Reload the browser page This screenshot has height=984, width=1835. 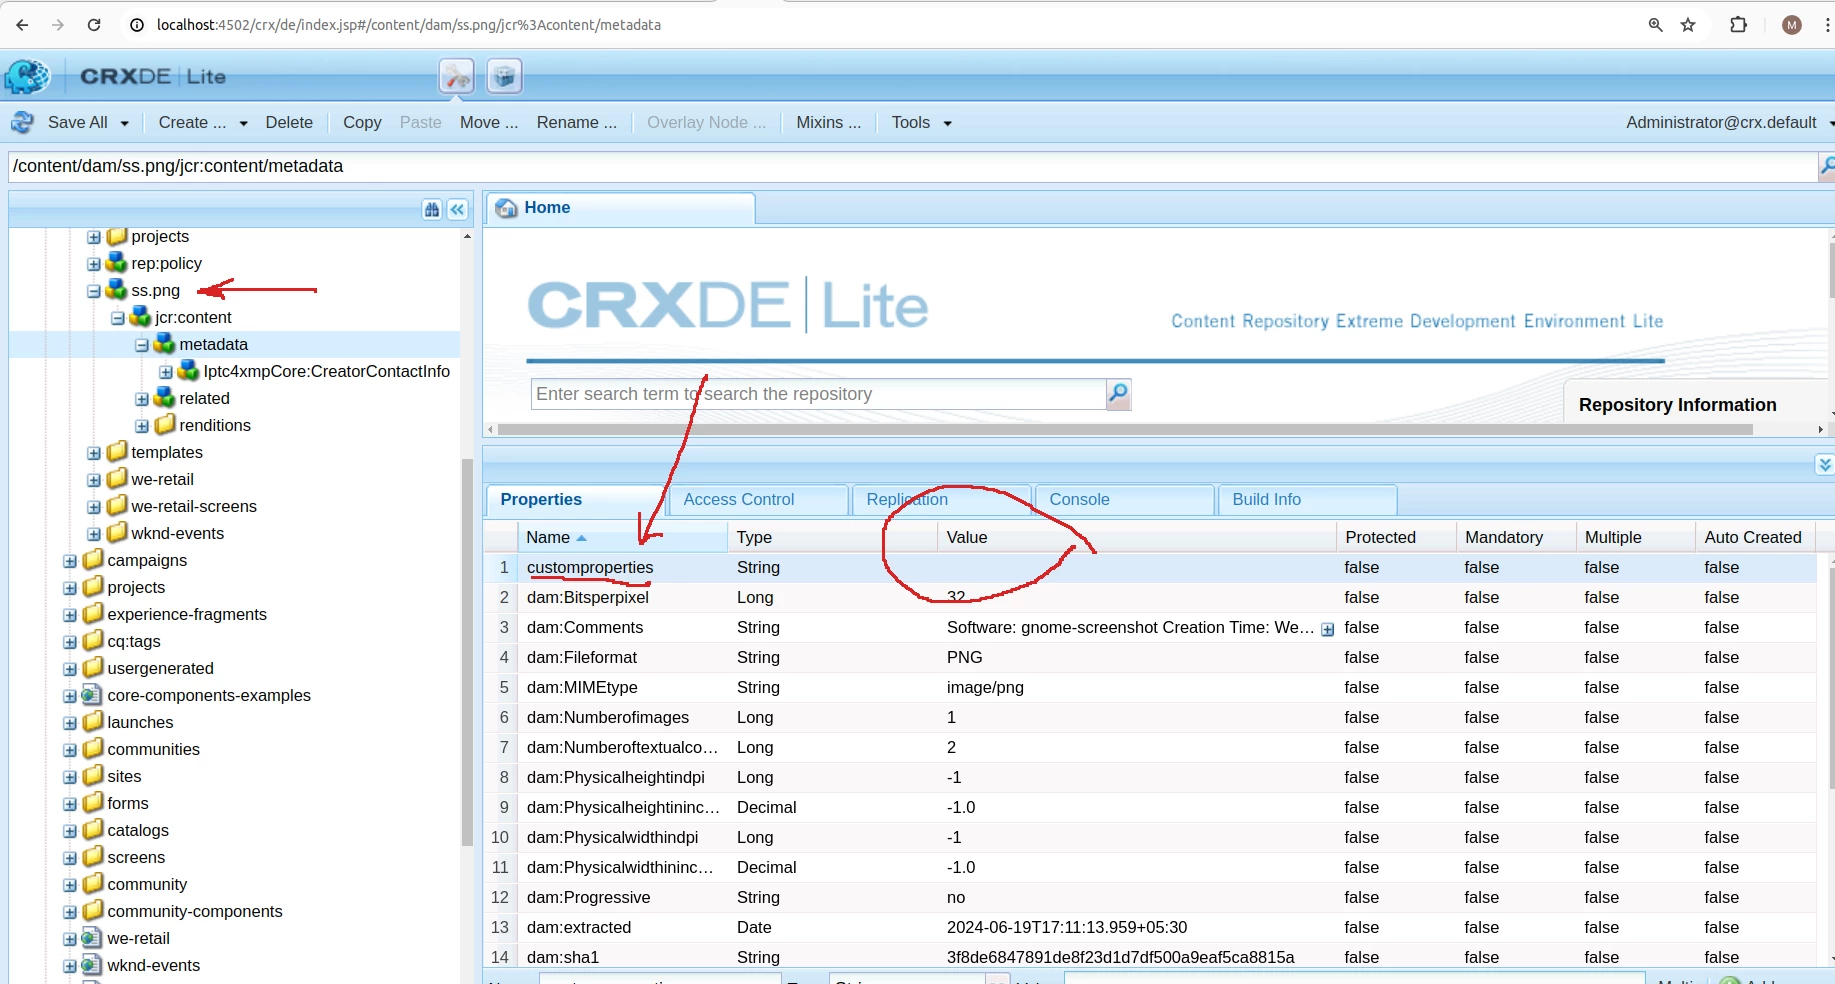pyautogui.click(x=94, y=25)
